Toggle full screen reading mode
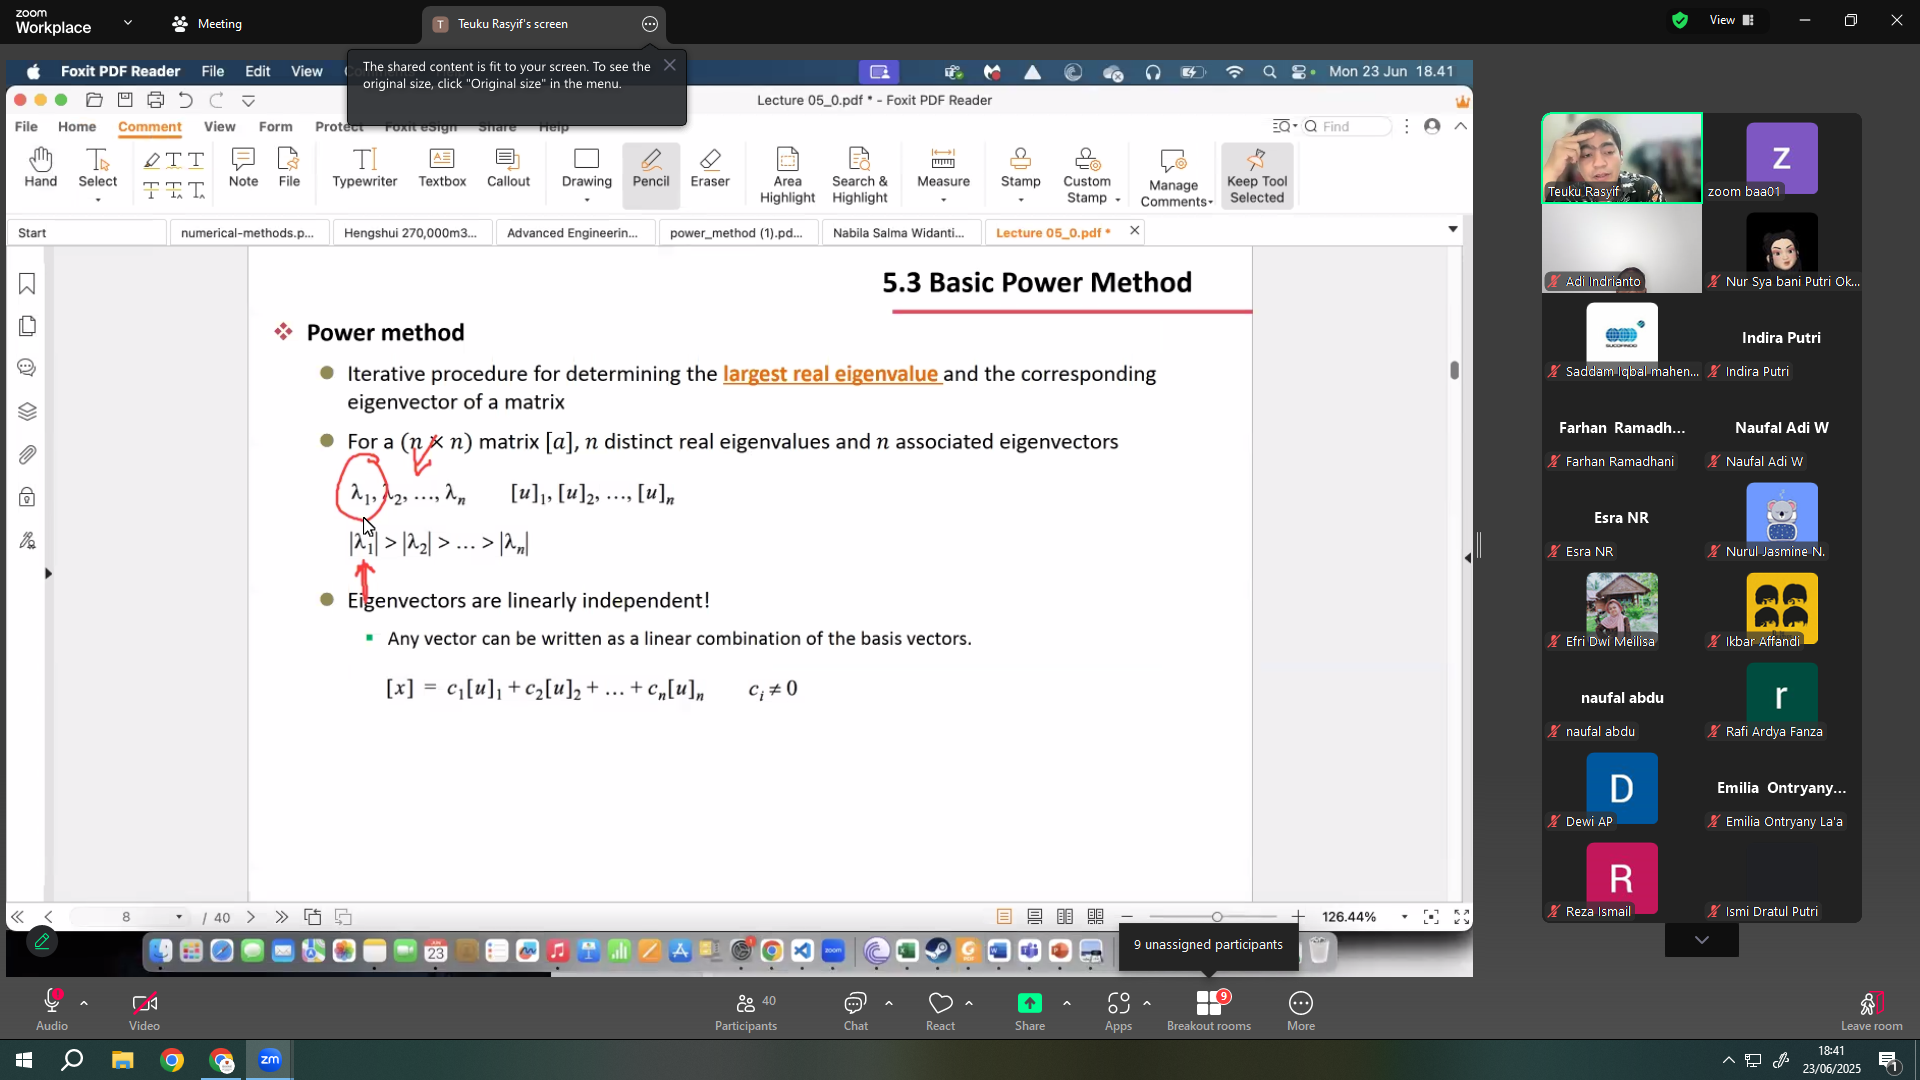 pyautogui.click(x=1462, y=917)
